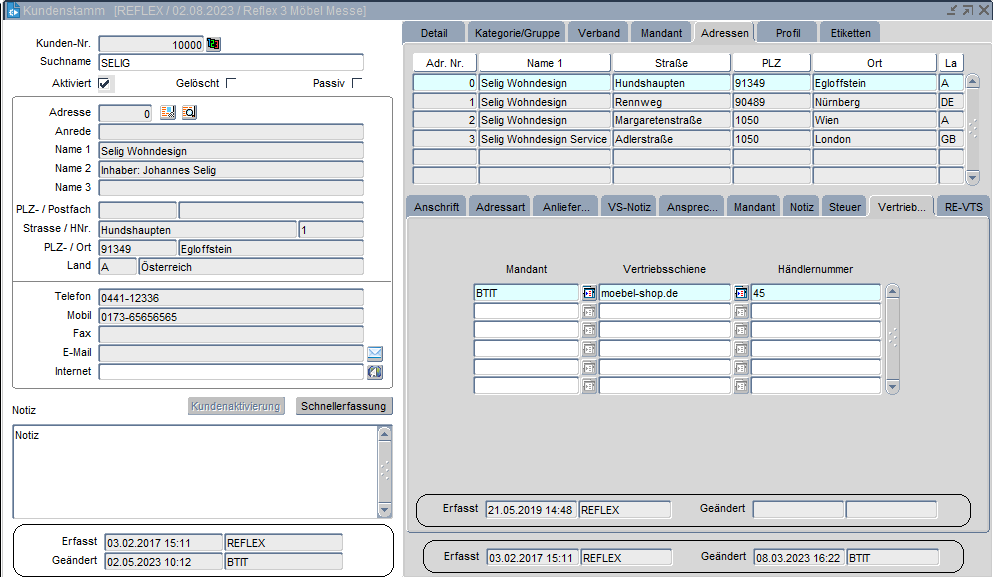Tick the Gelöscht checkbox
Screen dimensions: 993x577
point(231,83)
